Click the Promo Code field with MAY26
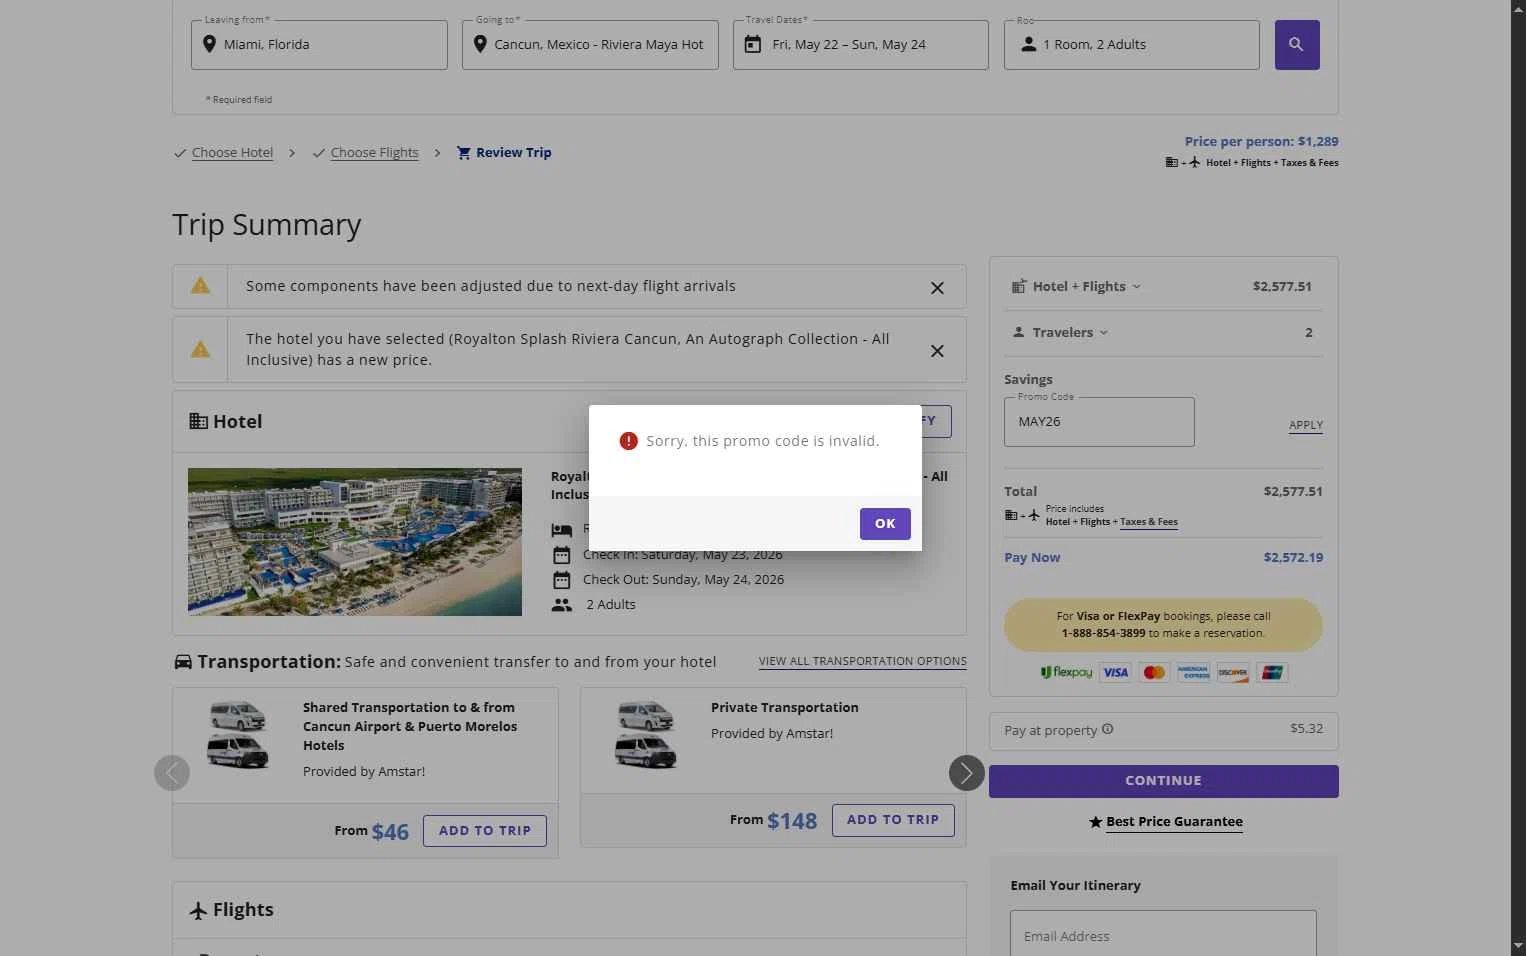 coord(1099,422)
